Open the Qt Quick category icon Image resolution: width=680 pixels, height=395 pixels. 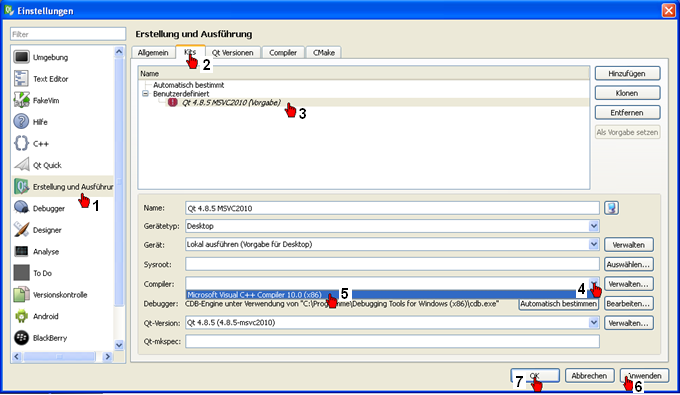pos(21,165)
